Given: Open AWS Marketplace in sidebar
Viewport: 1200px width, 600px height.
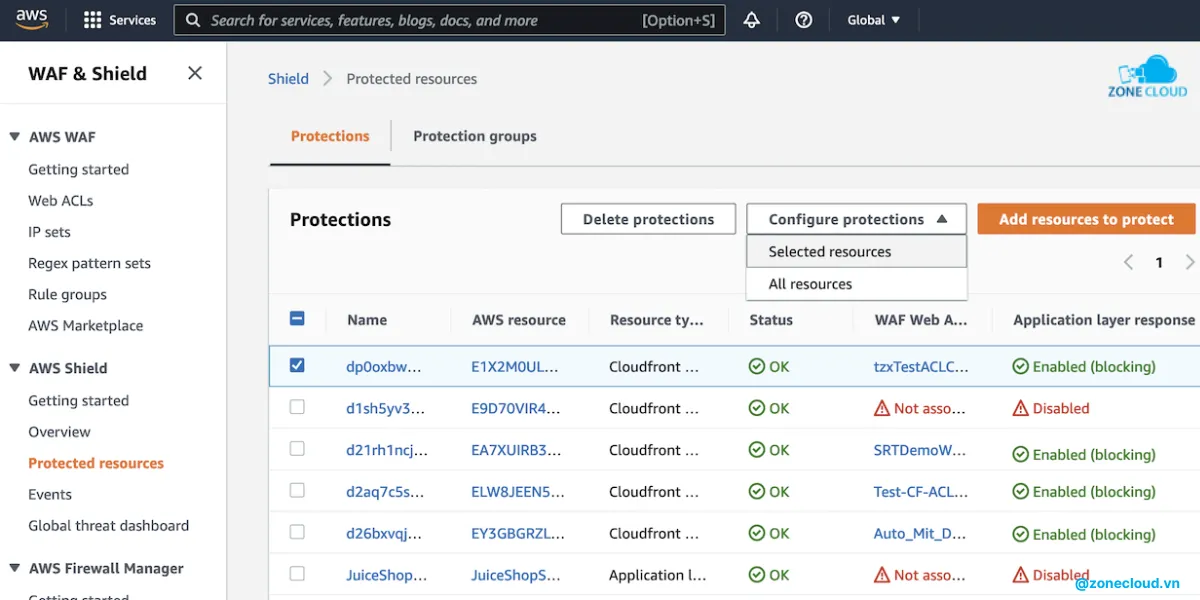Looking at the screenshot, I should coord(85,325).
